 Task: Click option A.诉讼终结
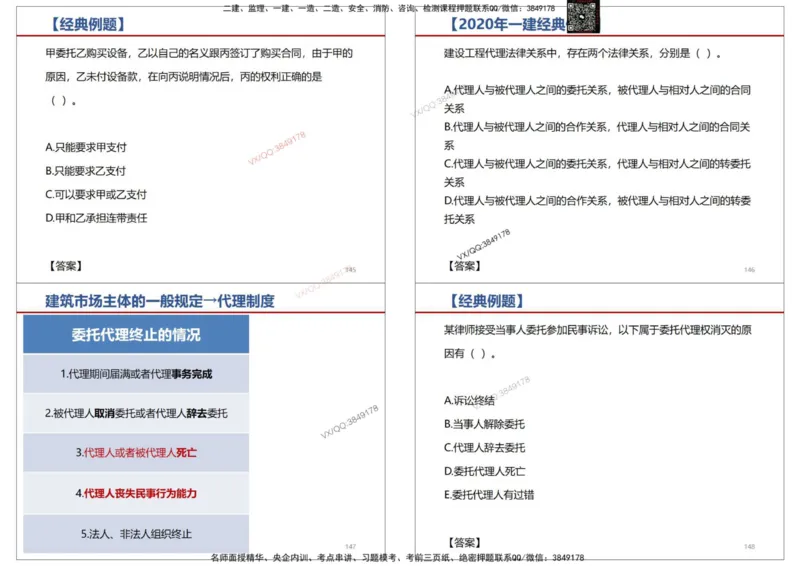click(469, 401)
